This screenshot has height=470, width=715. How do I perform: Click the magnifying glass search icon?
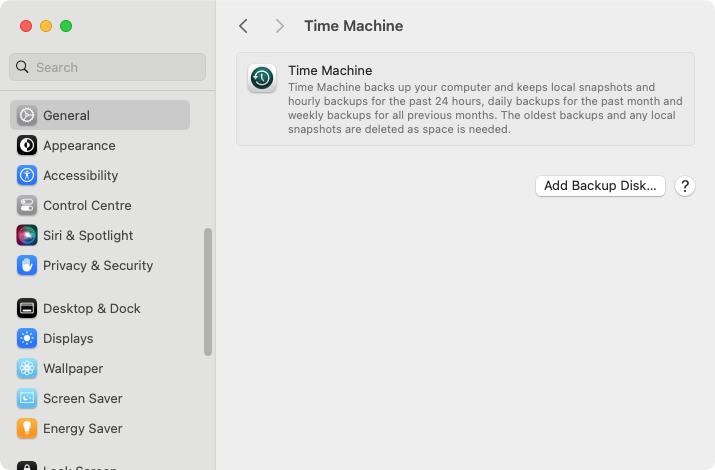22,67
